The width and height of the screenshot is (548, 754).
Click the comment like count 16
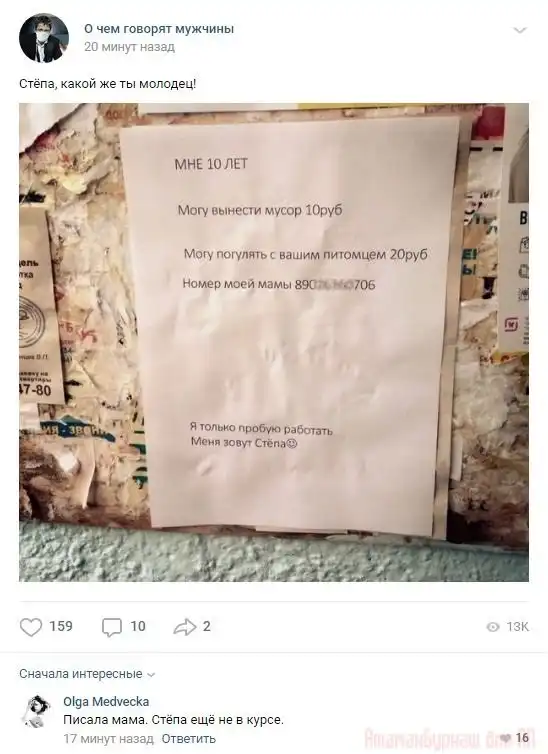(522, 738)
